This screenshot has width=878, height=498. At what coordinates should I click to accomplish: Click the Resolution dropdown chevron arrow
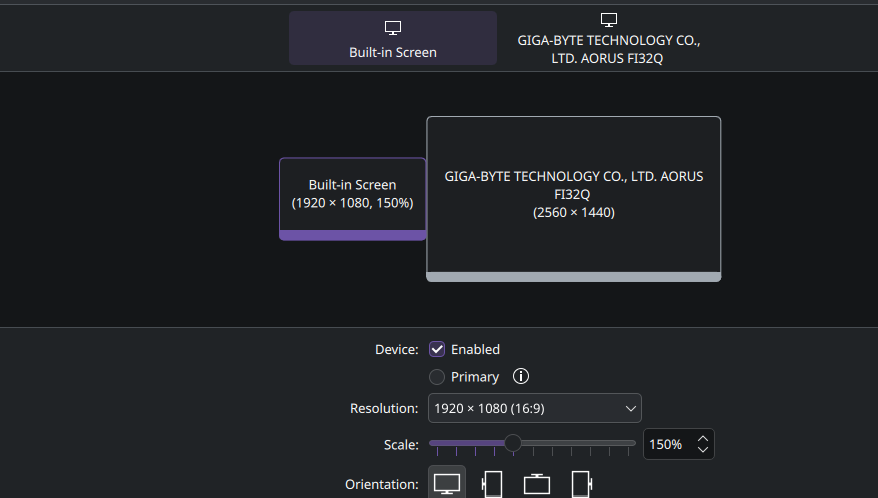[x=631, y=408]
